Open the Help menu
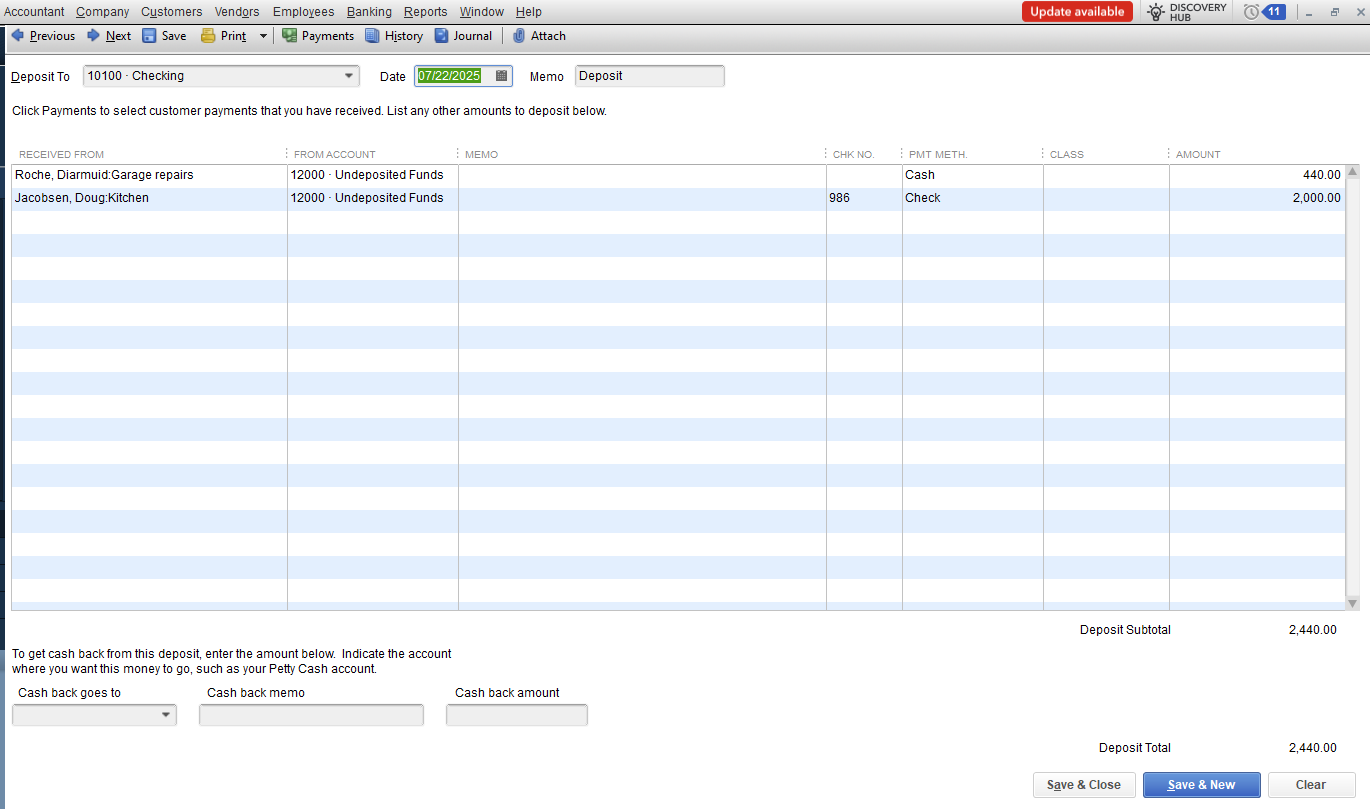 pyautogui.click(x=529, y=12)
